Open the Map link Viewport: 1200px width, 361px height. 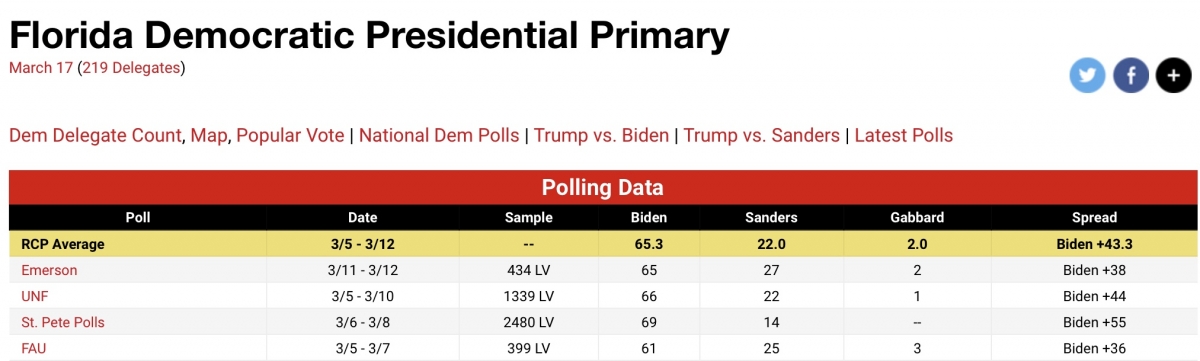[209, 135]
